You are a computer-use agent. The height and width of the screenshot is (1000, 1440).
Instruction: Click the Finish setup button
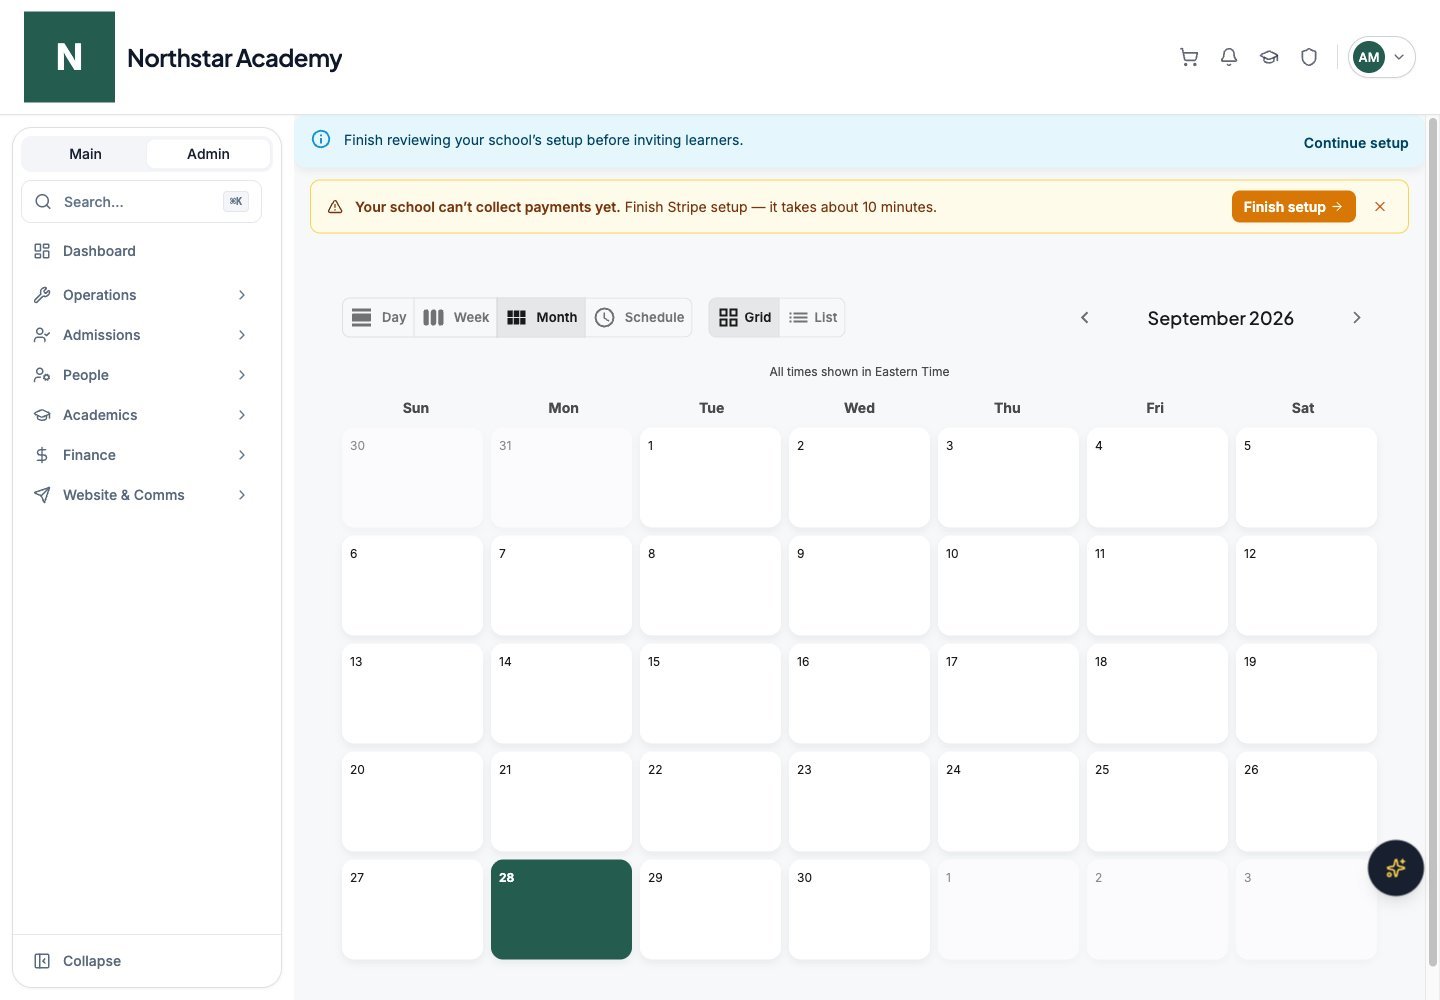tap(1293, 207)
